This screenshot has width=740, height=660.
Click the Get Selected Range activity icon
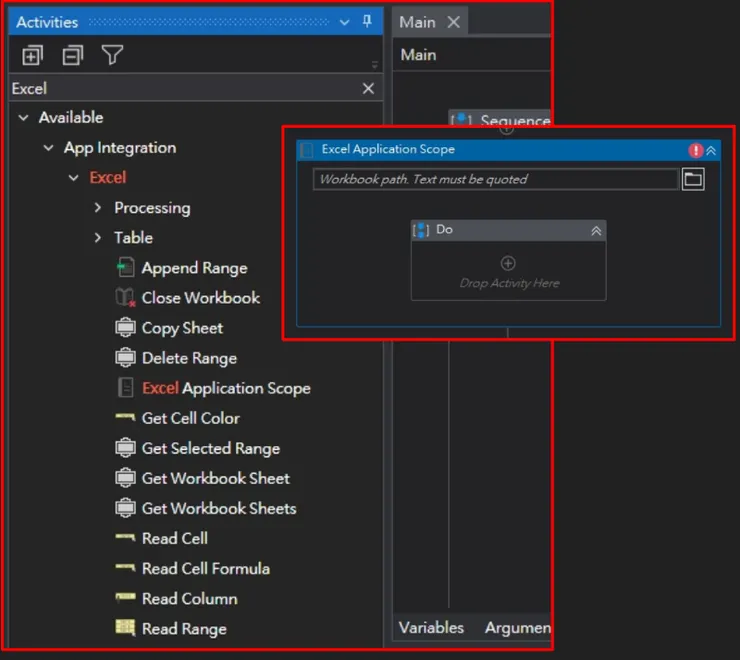[x=125, y=448]
